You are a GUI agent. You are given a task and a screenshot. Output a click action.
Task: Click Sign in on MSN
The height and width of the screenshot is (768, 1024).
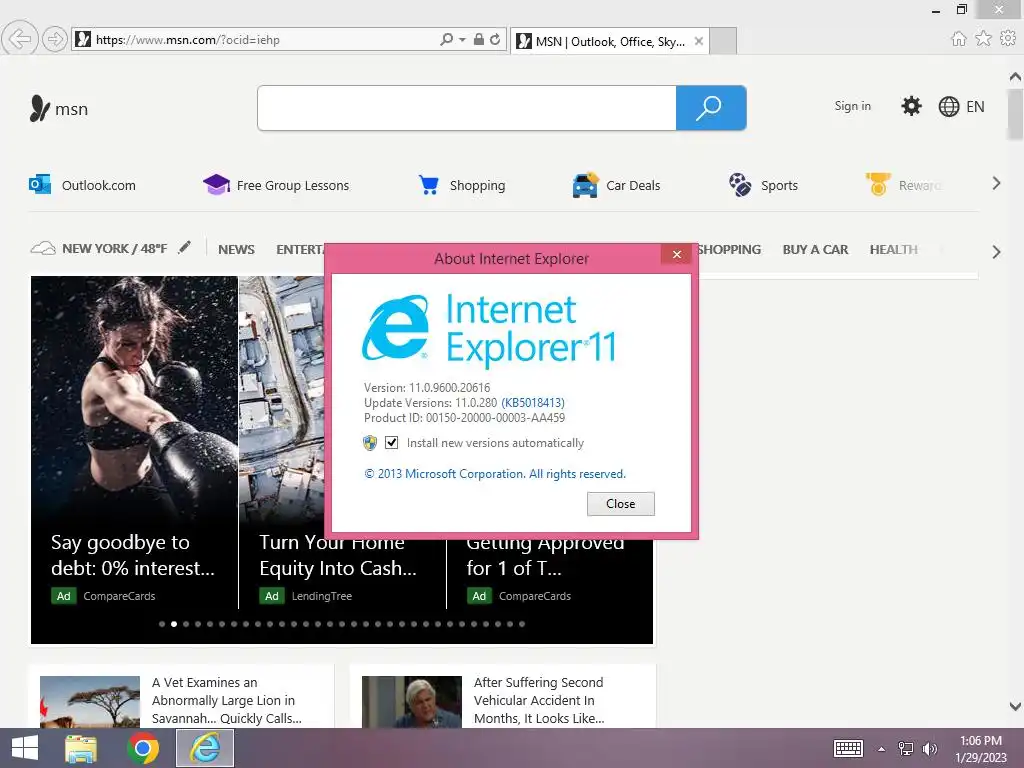pyautogui.click(x=852, y=106)
